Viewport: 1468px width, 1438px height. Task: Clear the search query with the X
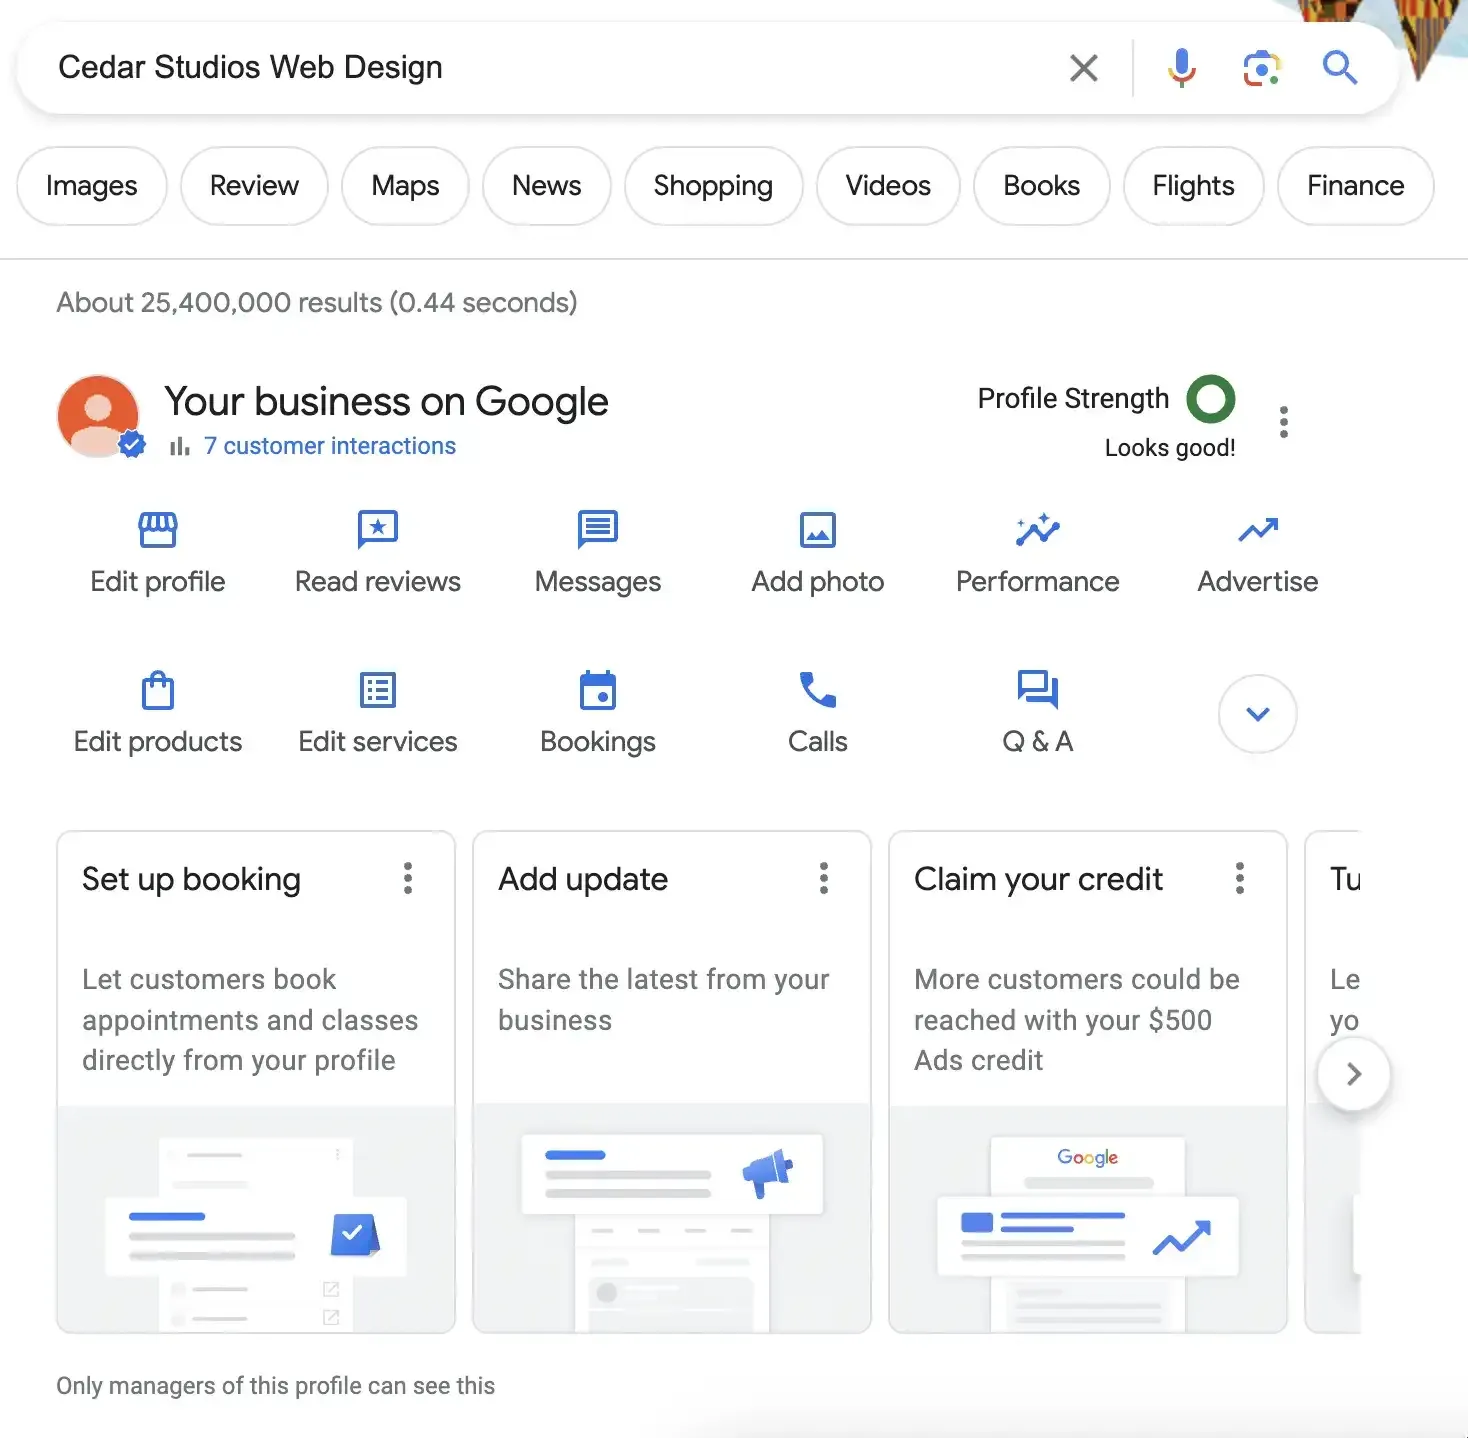pyautogui.click(x=1084, y=67)
